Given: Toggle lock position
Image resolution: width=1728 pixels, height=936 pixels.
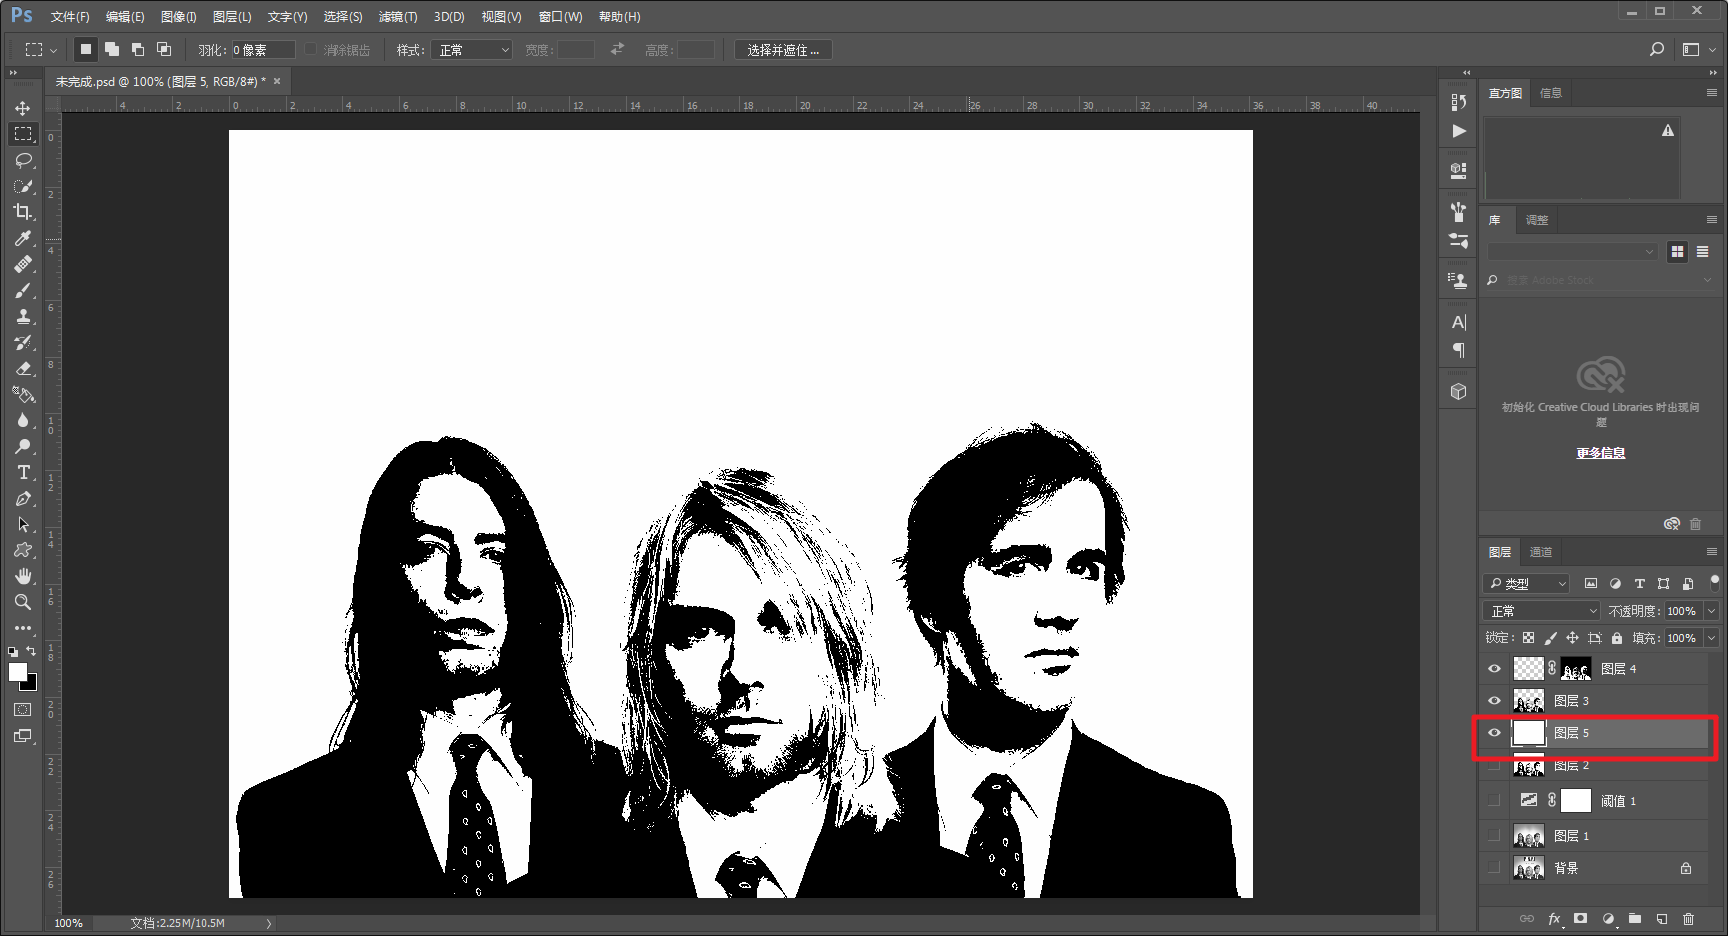Looking at the screenshot, I should (1572, 638).
